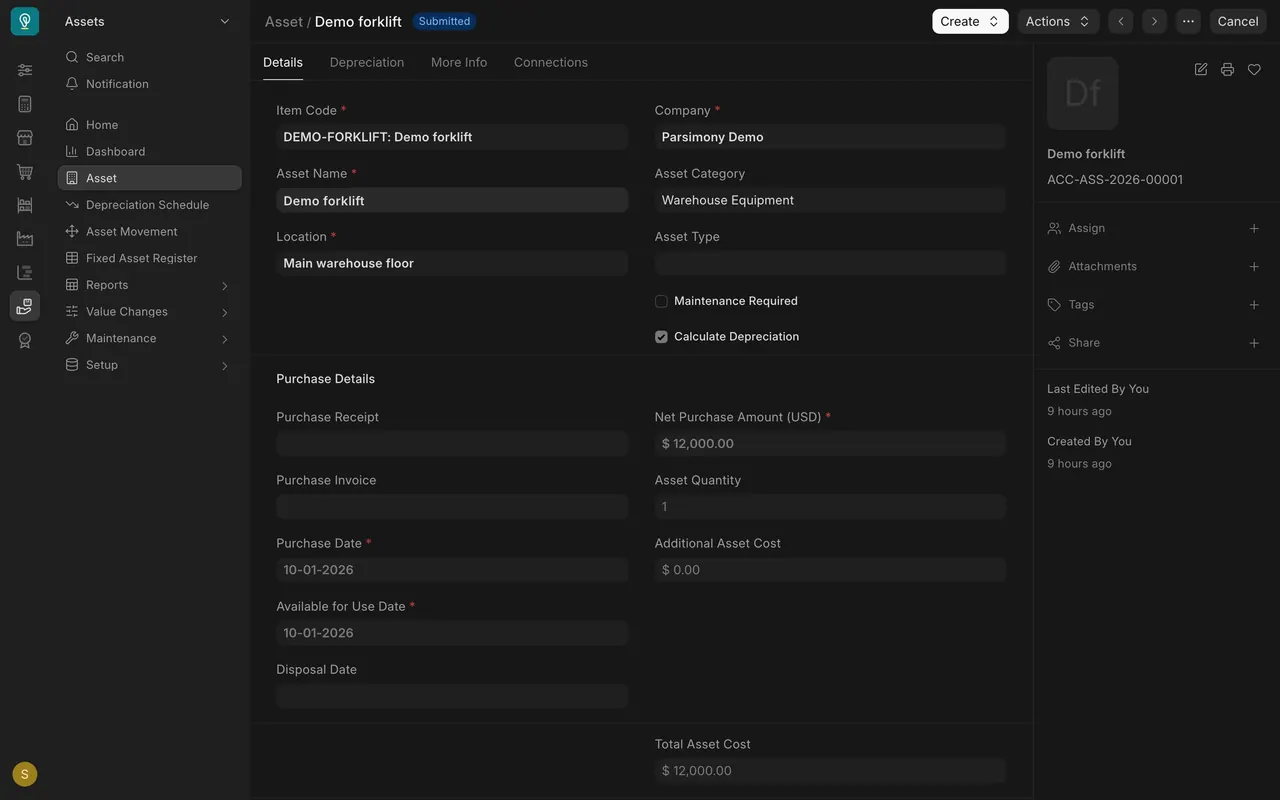This screenshot has width=1280, height=800.
Task: Click the user avatar S at bottom left
Action: pos(25,774)
